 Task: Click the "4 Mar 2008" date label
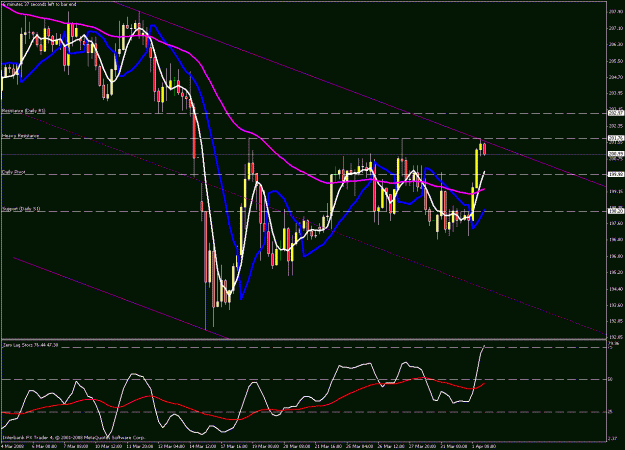(12, 446)
